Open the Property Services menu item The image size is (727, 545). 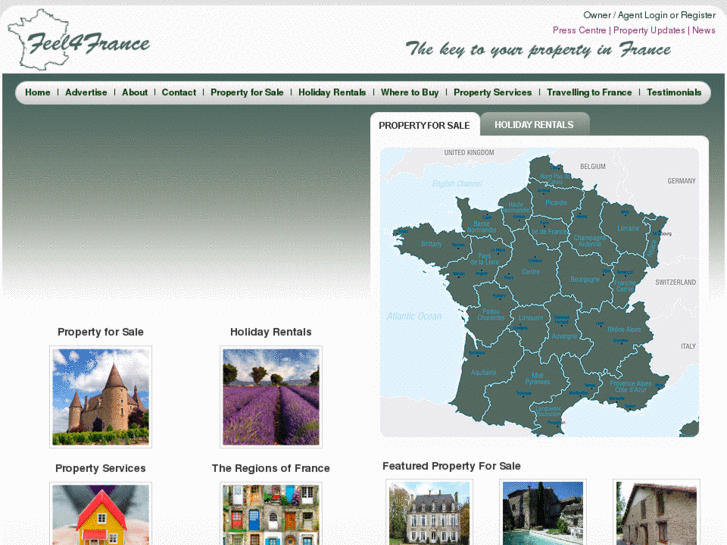(492, 92)
